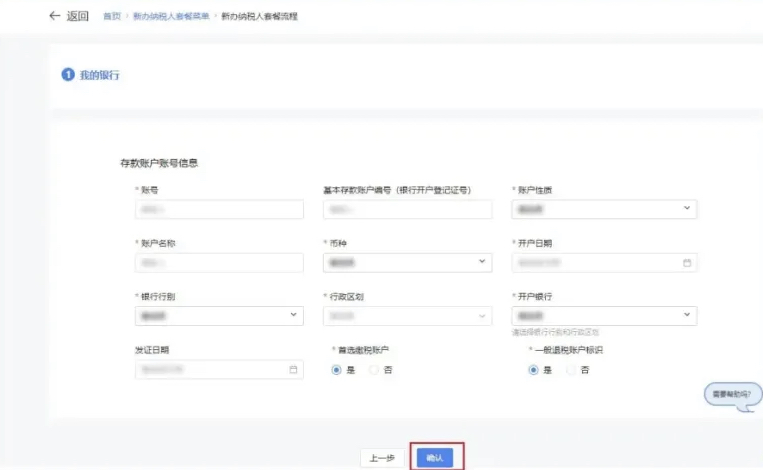Focus the 账户名称 text field
This screenshot has height=471, width=763.
pyautogui.click(x=218, y=263)
